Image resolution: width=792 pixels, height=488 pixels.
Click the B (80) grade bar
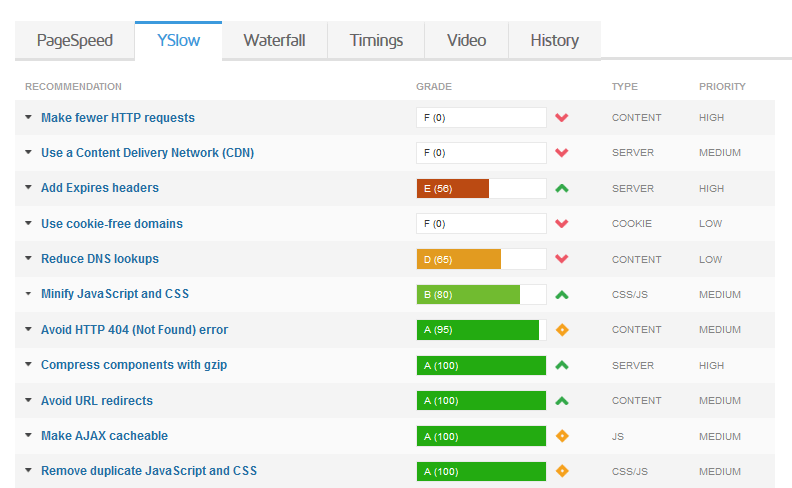481,295
